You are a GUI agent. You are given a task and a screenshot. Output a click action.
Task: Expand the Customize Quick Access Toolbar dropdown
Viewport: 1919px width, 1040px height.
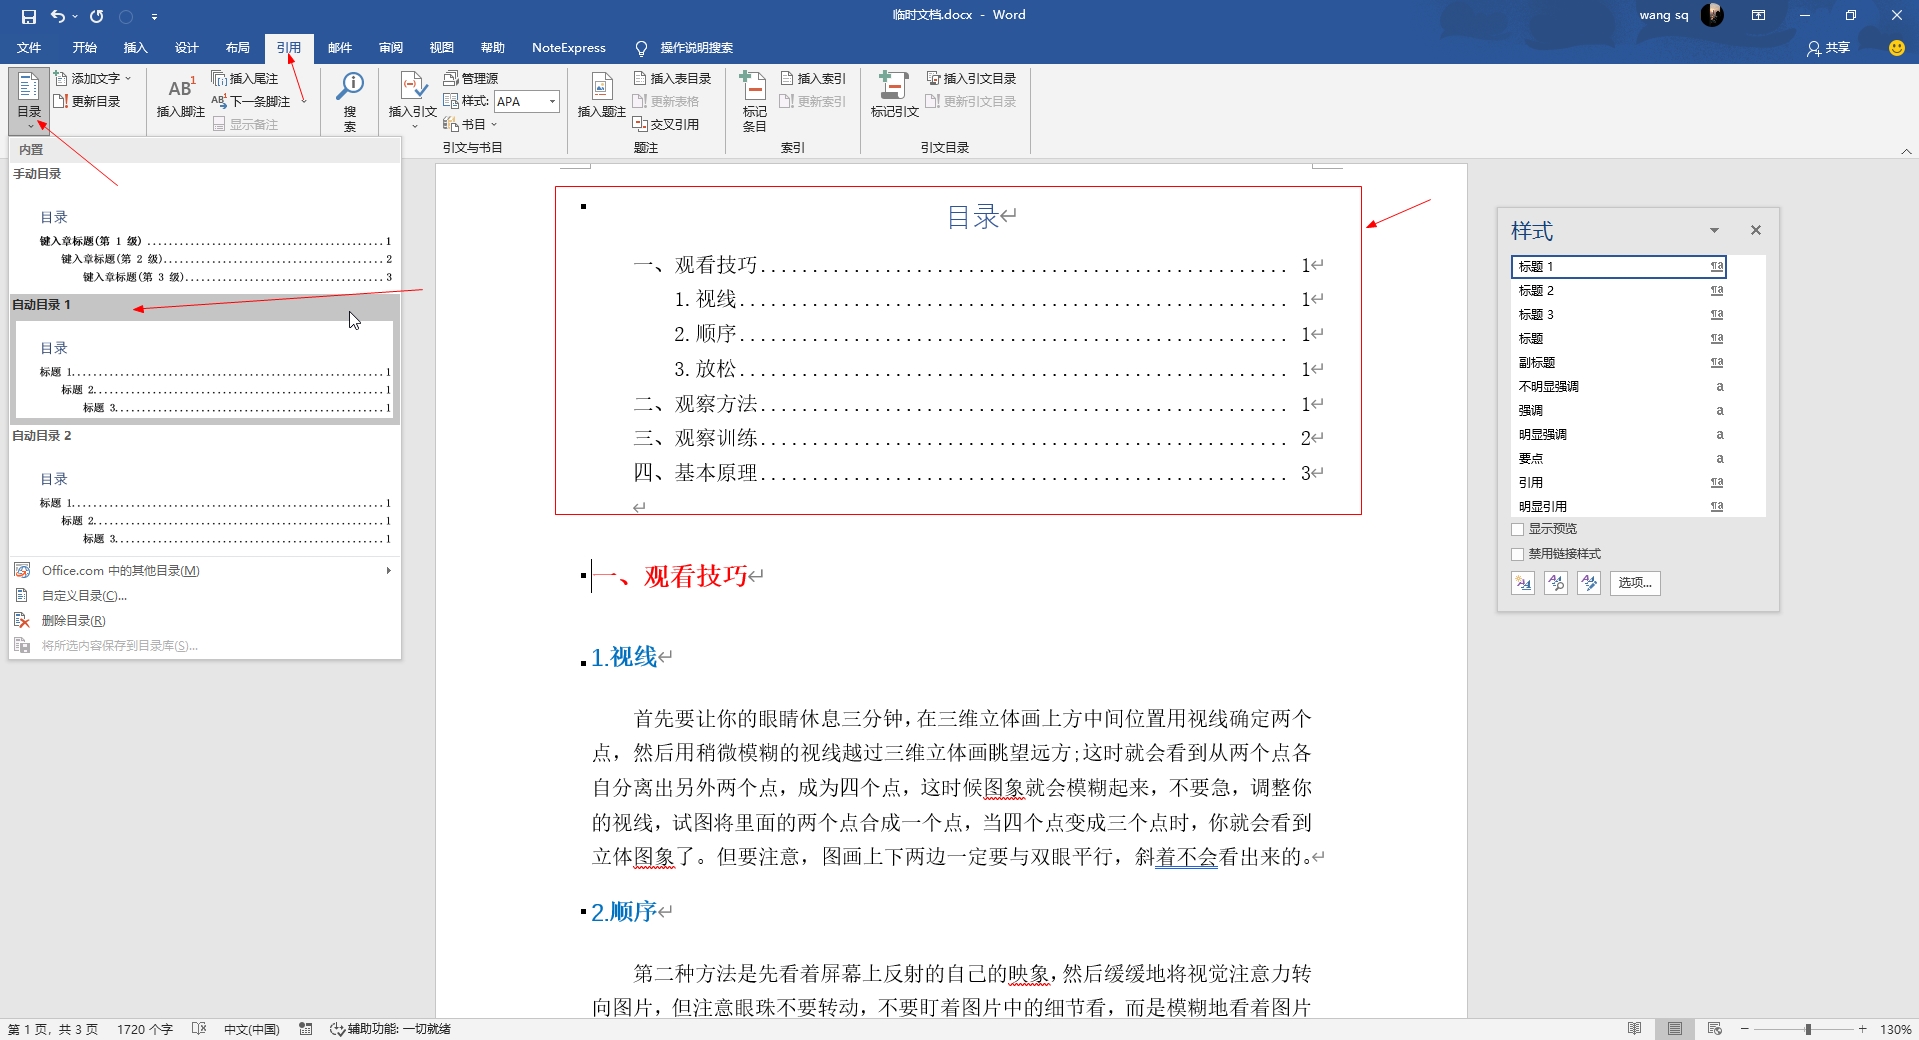pos(154,17)
